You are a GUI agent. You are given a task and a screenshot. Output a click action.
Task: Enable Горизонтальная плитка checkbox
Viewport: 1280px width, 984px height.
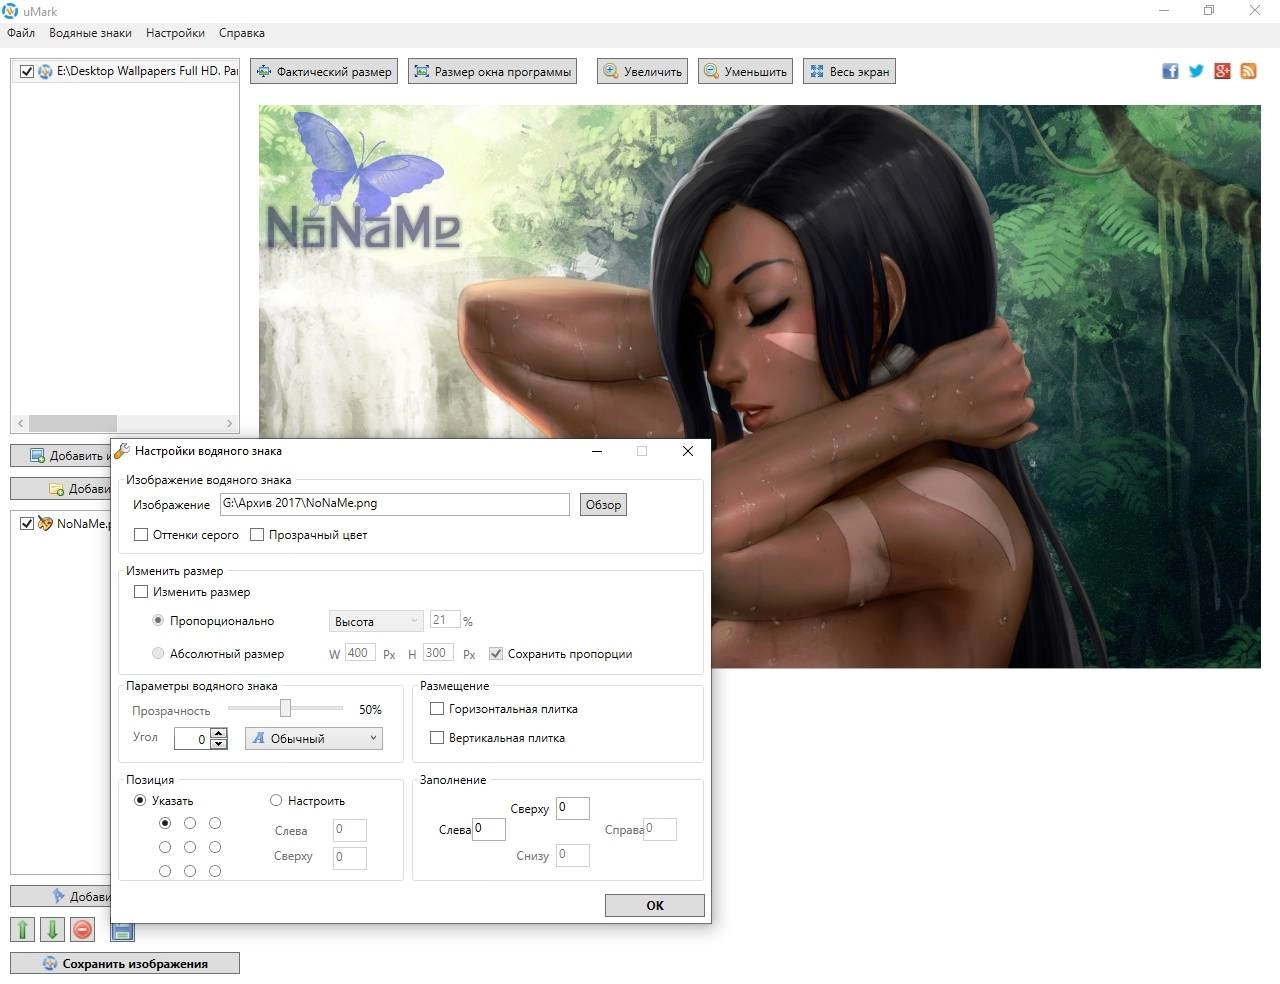[x=437, y=709]
